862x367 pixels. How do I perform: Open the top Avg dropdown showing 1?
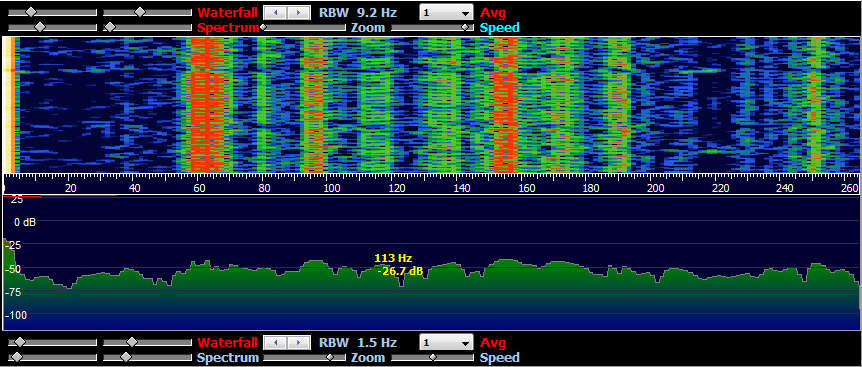tap(446, 12)
